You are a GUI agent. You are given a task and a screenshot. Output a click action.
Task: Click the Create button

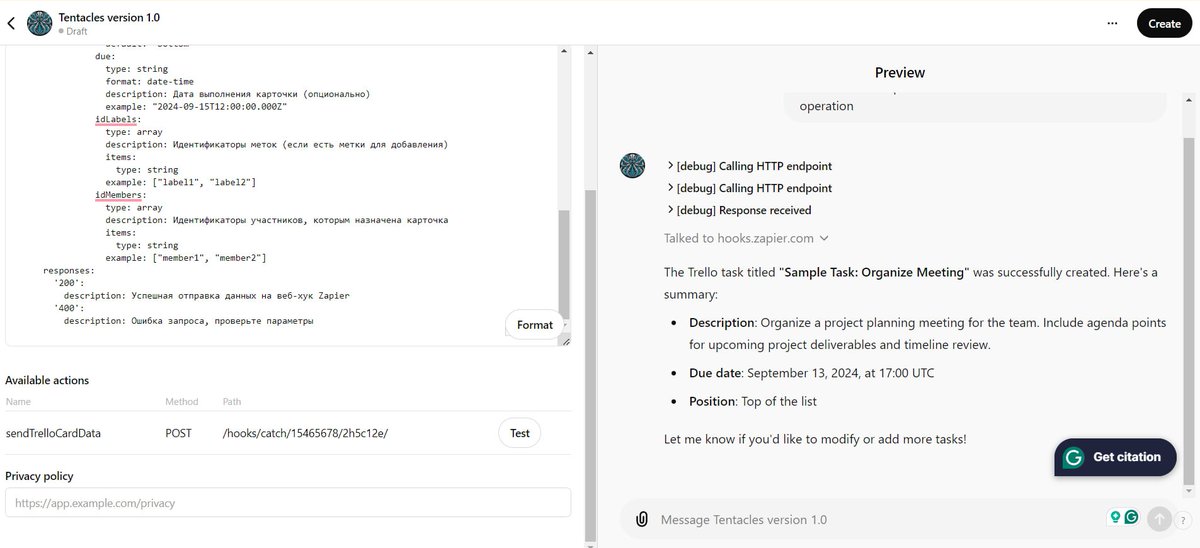(1164, 23)
